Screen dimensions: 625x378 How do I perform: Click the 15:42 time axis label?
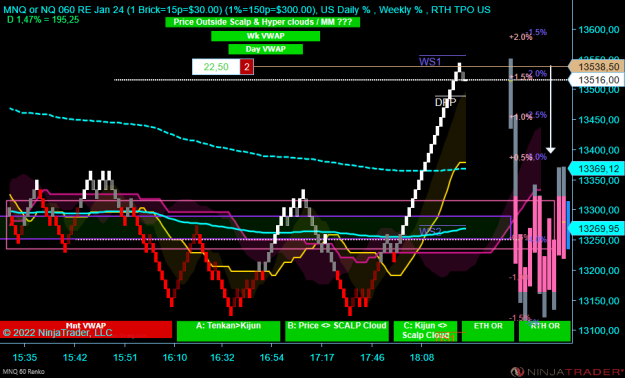click(75, 358)
